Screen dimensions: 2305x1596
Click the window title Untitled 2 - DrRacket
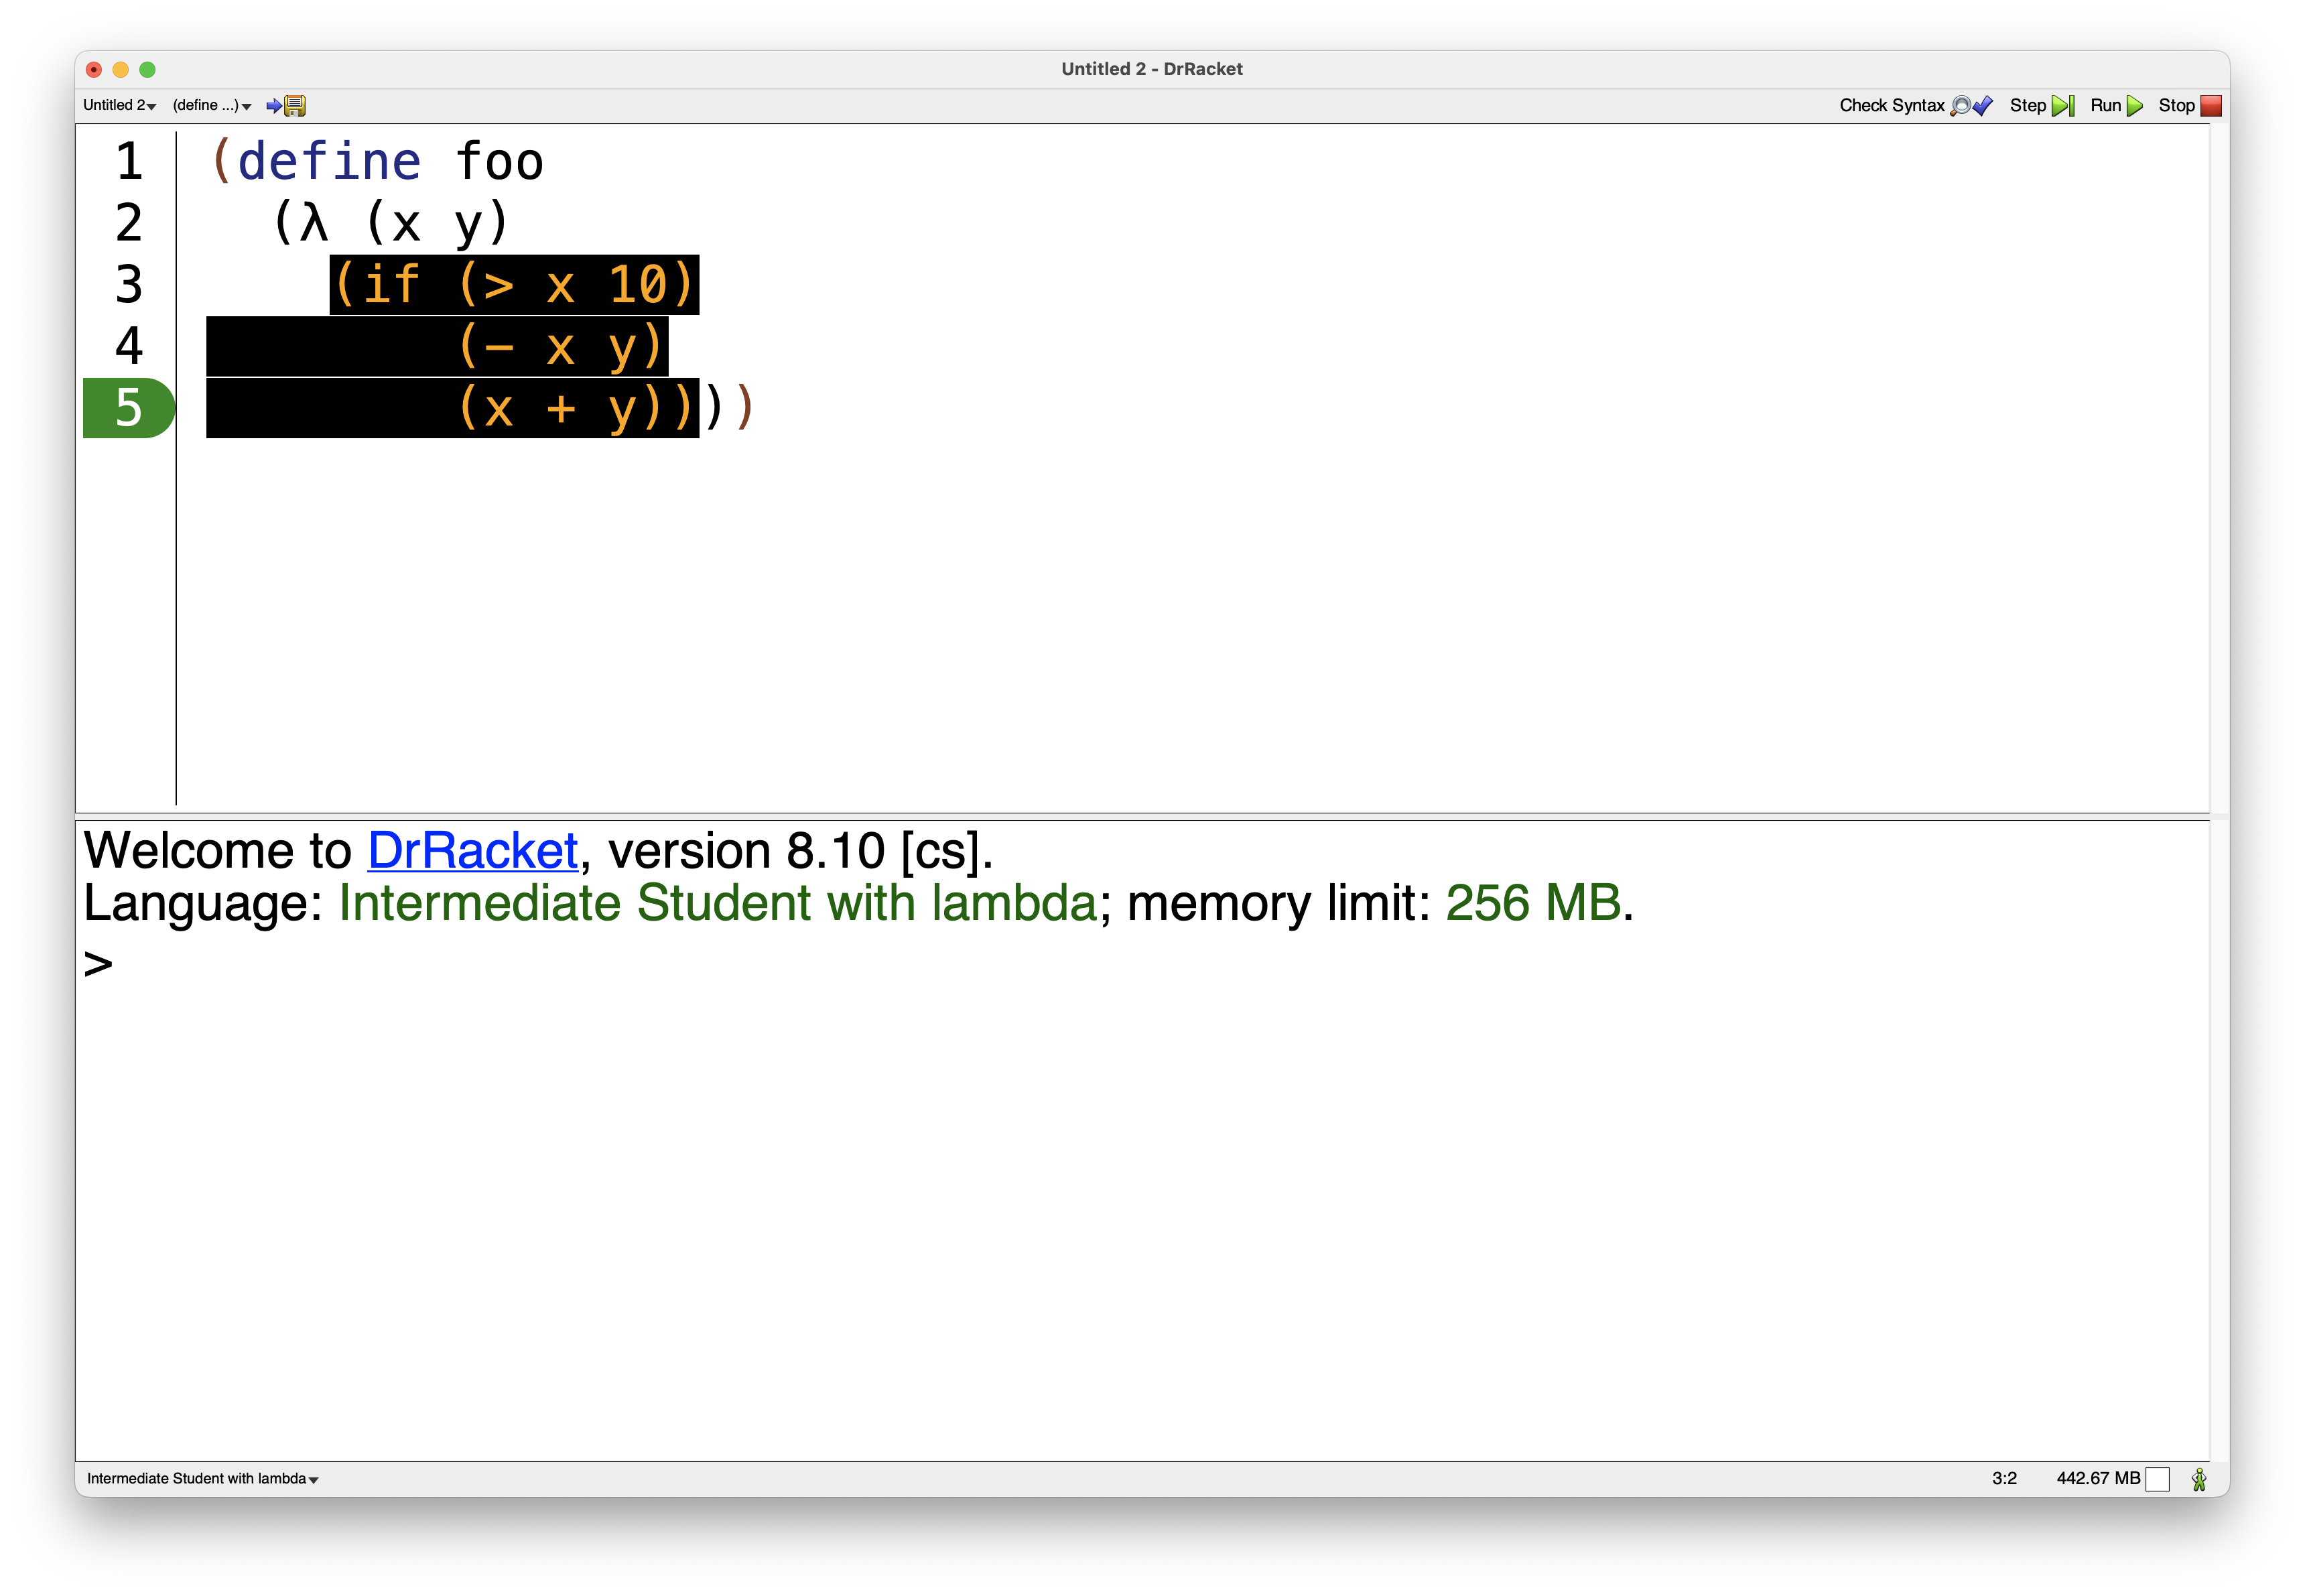pos(1152,69)
